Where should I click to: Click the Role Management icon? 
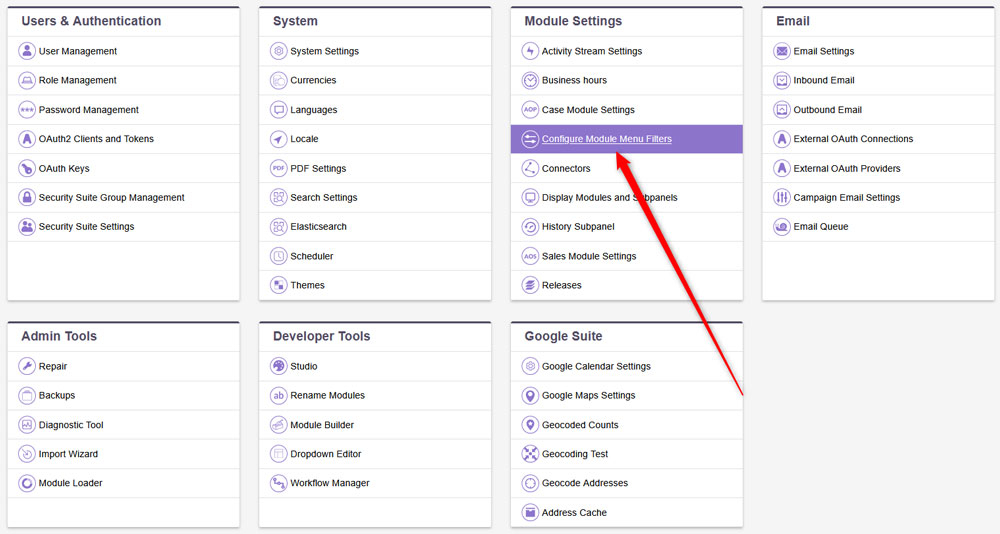(x=27, y=80)
